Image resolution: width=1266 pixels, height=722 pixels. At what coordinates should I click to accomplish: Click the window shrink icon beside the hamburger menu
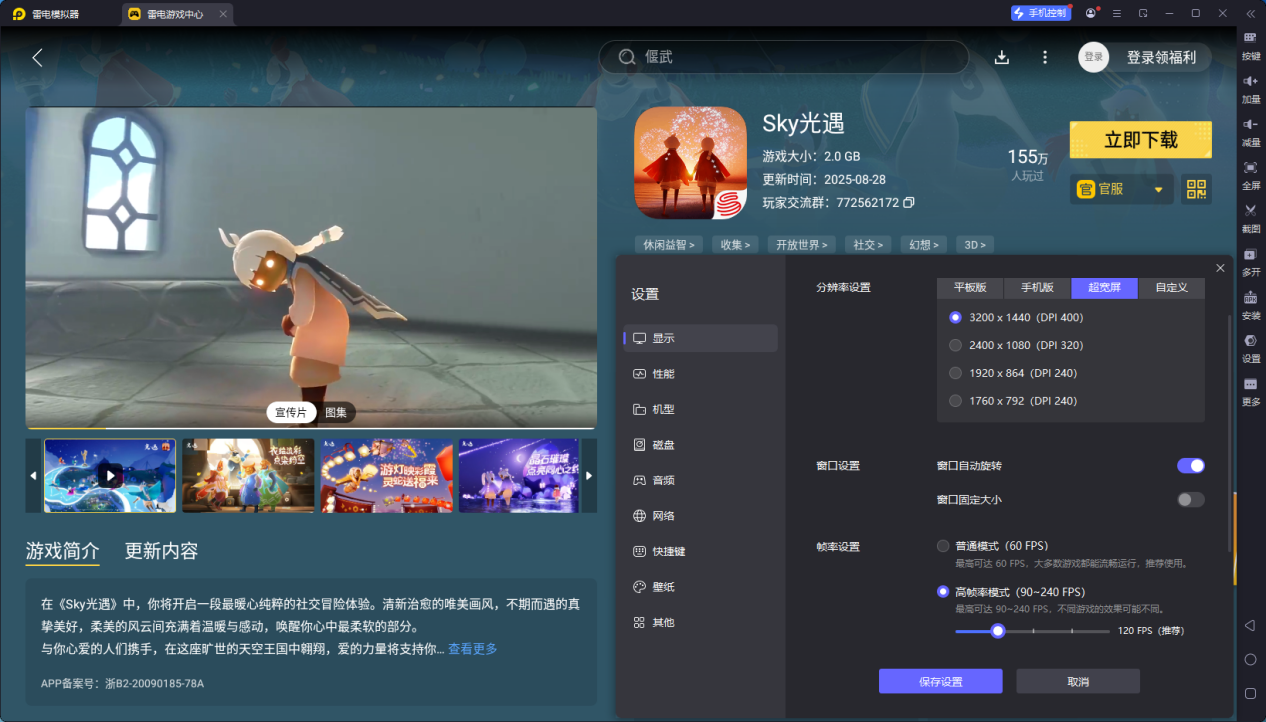tap(1143, 13)
